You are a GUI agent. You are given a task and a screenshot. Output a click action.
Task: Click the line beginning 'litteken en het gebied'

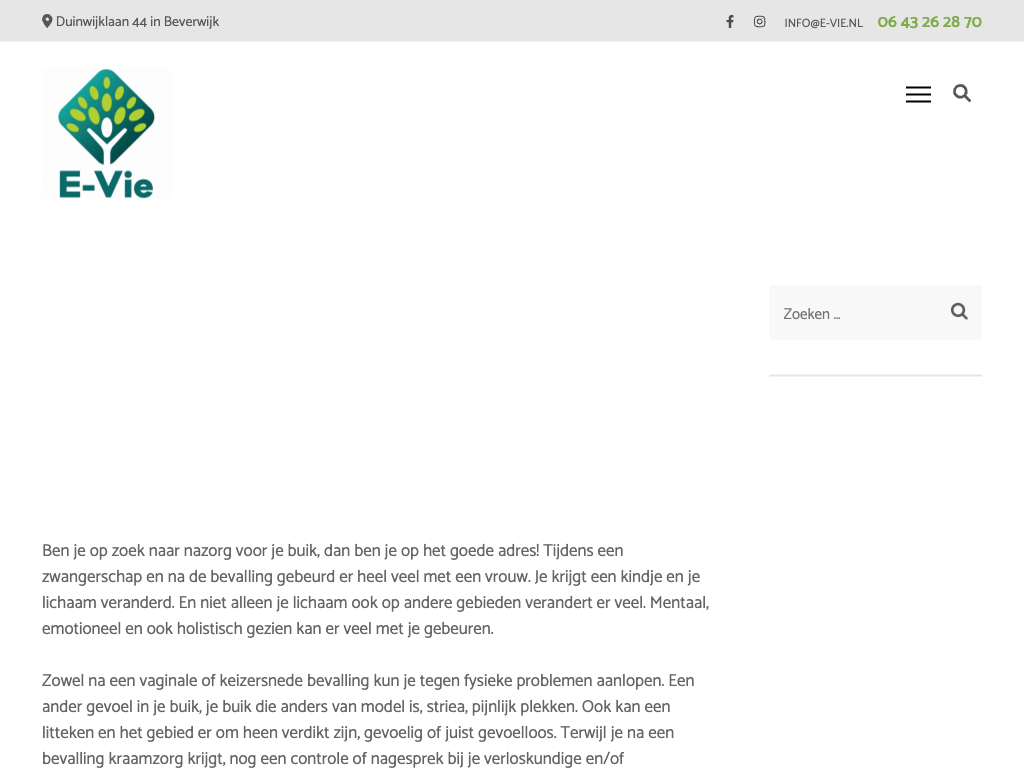tap(358, 733)
